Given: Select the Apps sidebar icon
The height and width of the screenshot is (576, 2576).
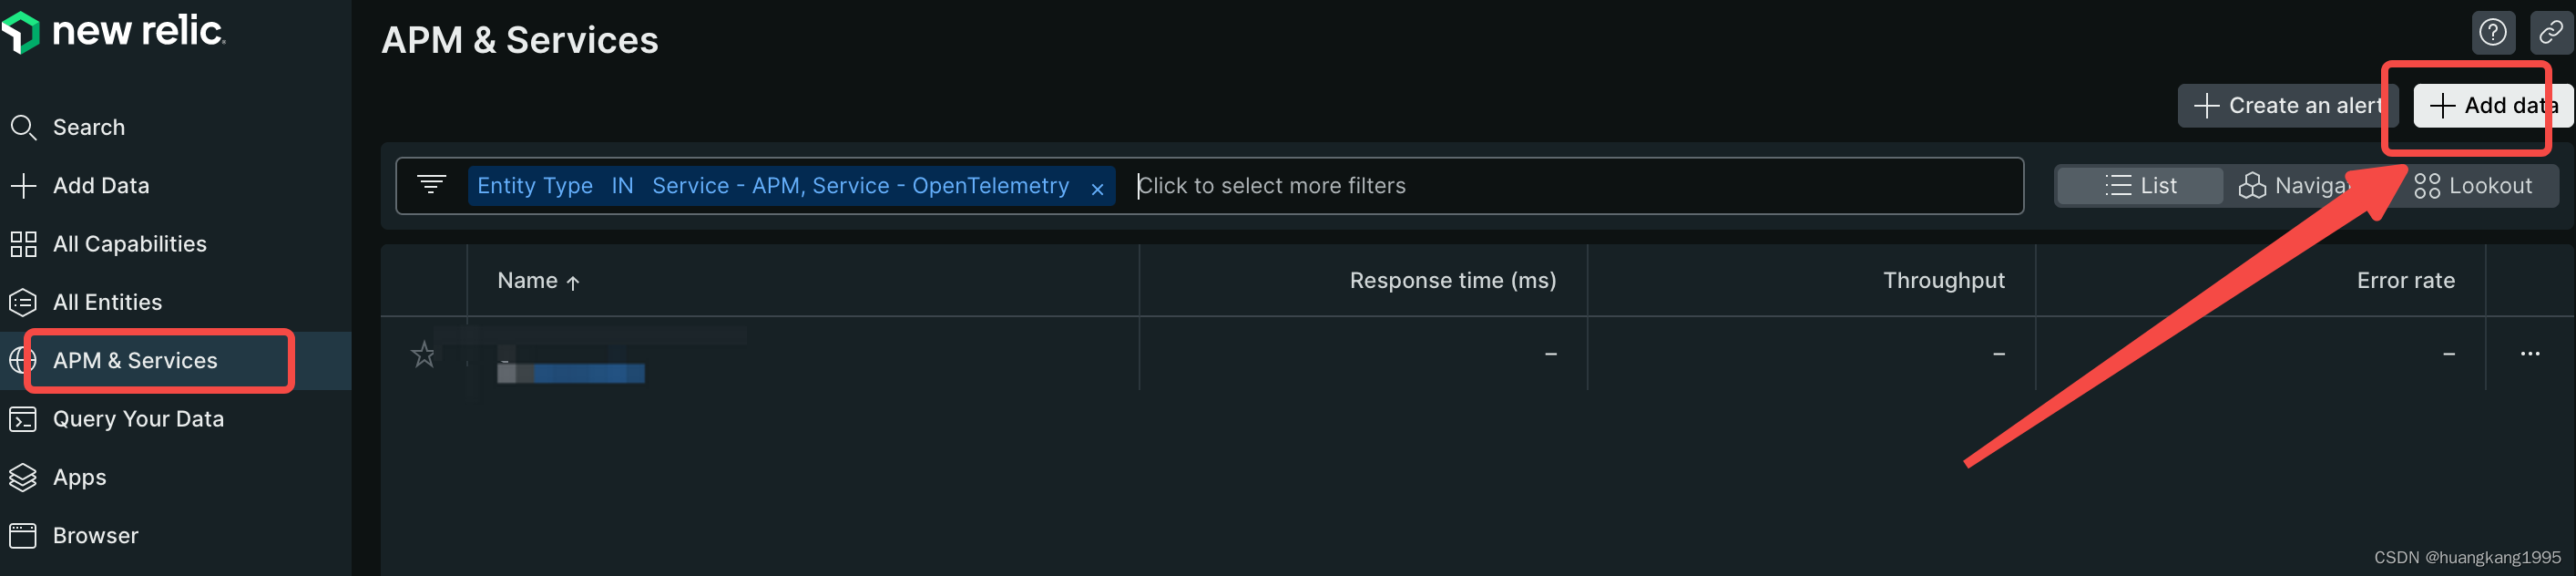Looking at the screenshot, I should click(22, 477).
